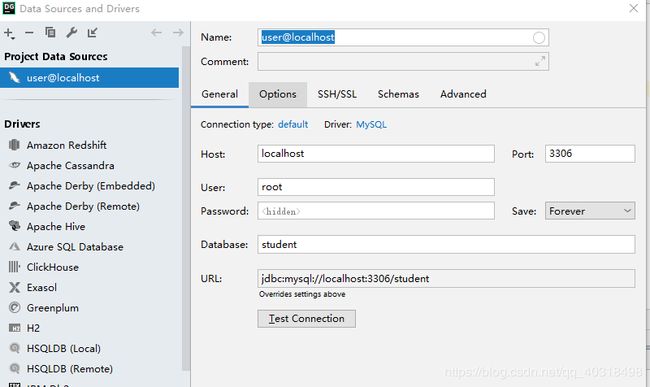
Task: Click the Name input field
Action: [403, 37]
